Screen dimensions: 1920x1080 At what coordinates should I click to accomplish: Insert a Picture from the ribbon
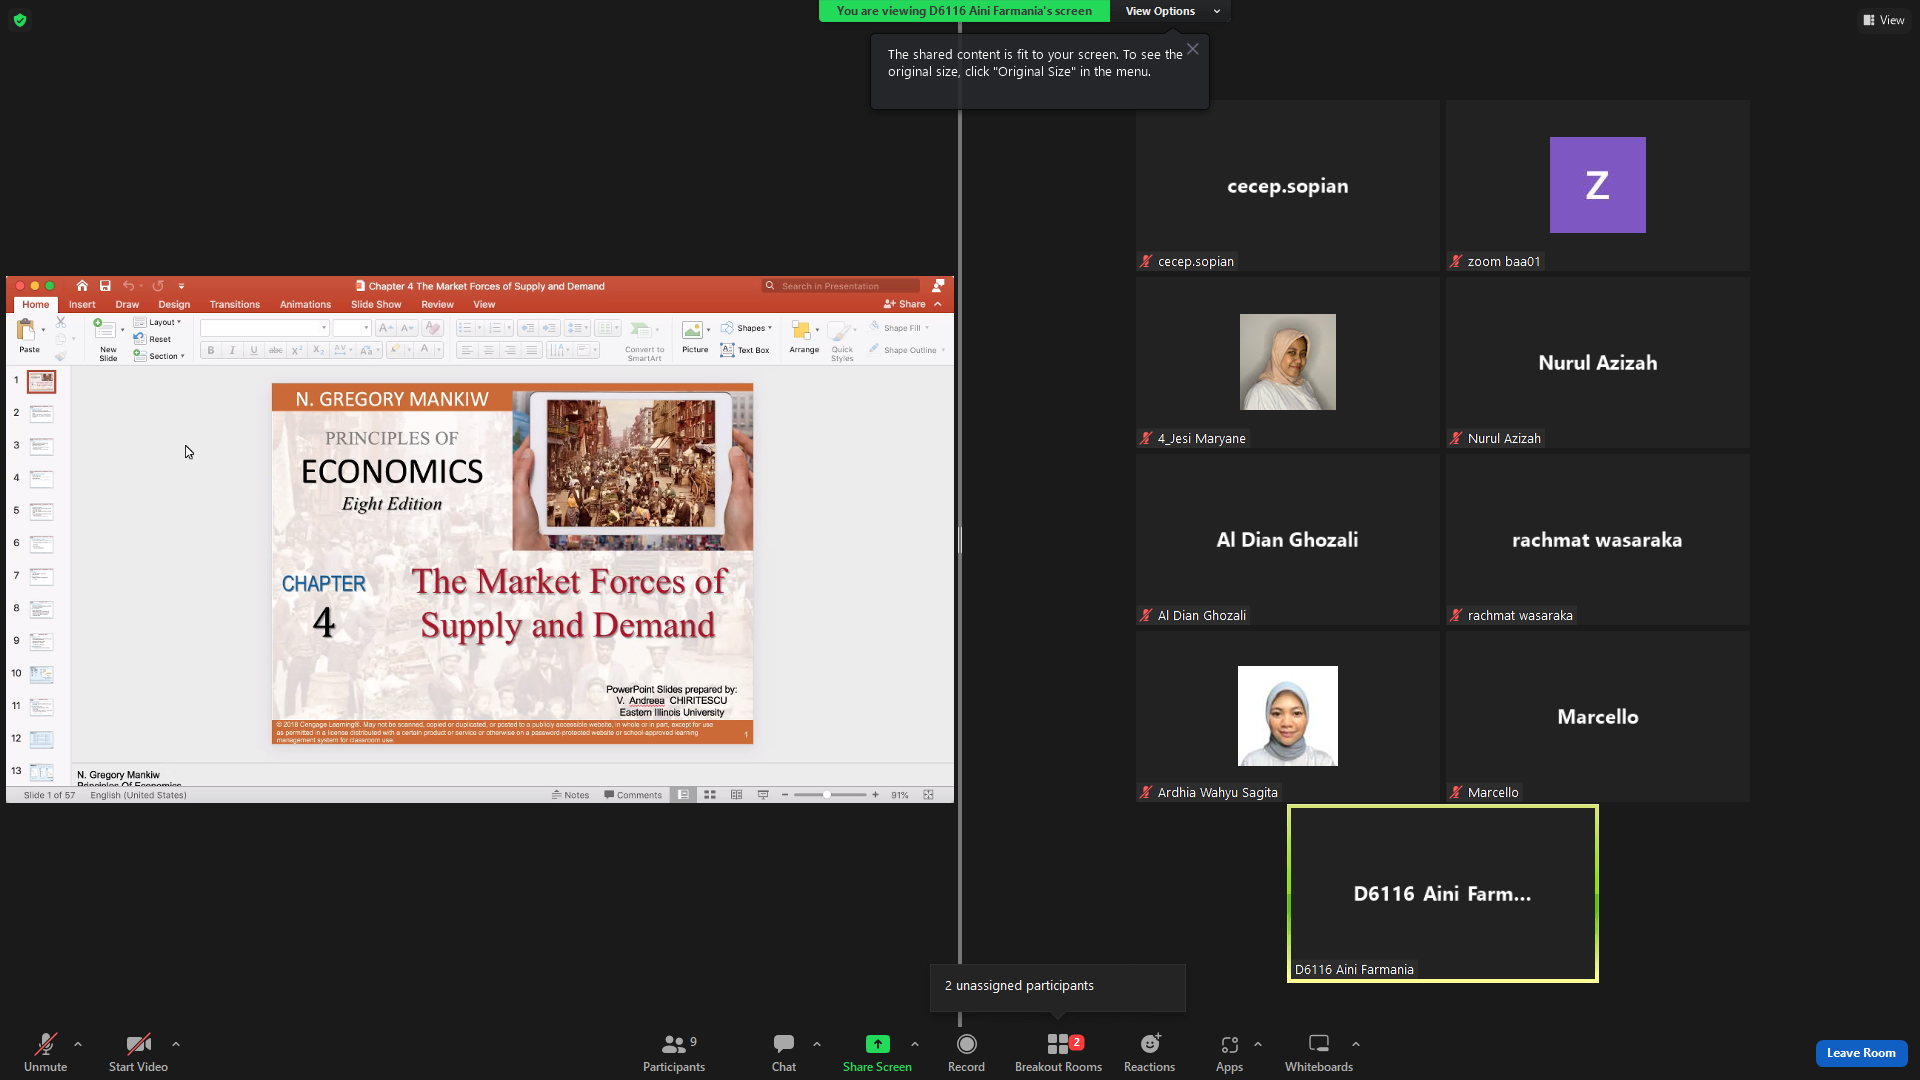pos(695,337)
